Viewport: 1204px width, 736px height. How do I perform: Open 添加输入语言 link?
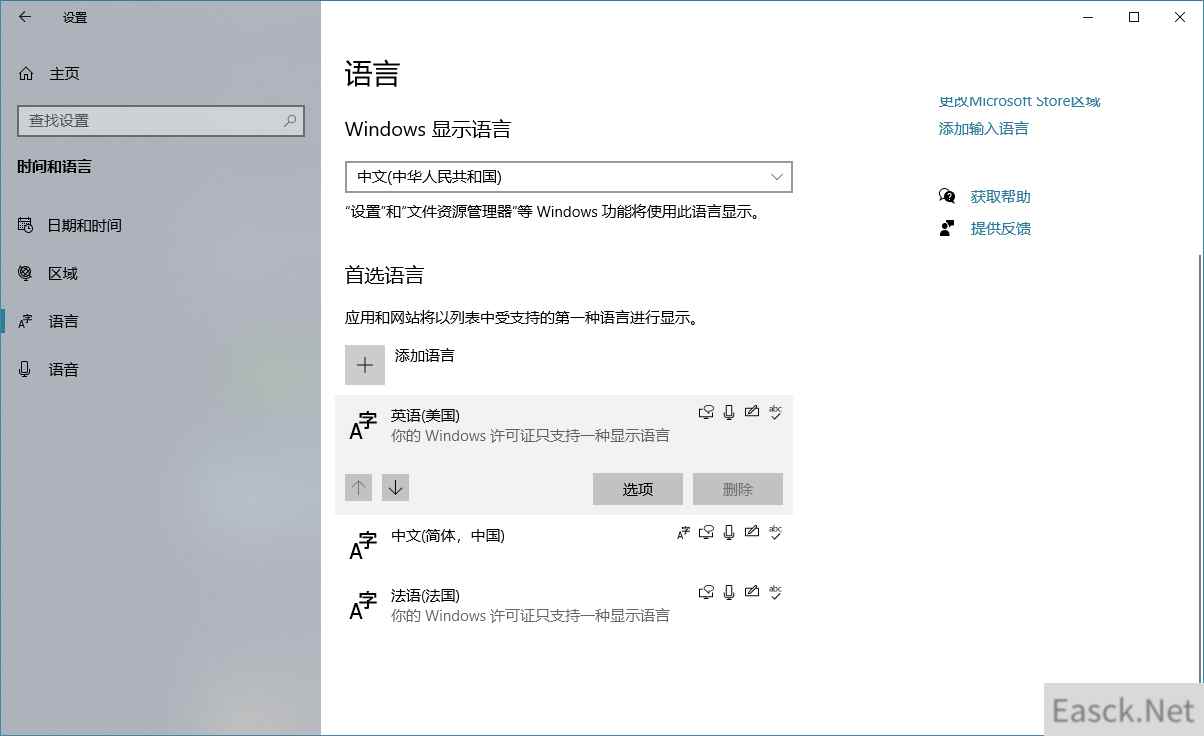click(x=984, y=128)
